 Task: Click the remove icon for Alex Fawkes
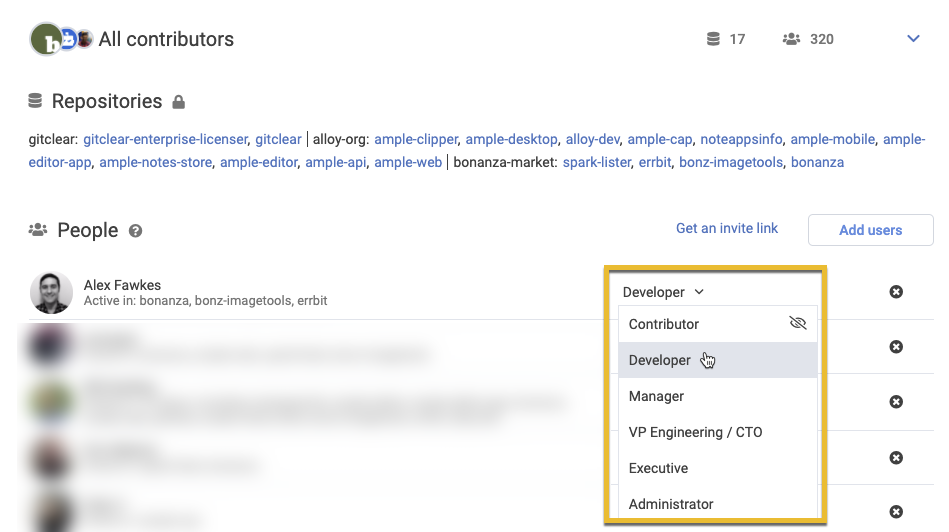click(896, 292)
